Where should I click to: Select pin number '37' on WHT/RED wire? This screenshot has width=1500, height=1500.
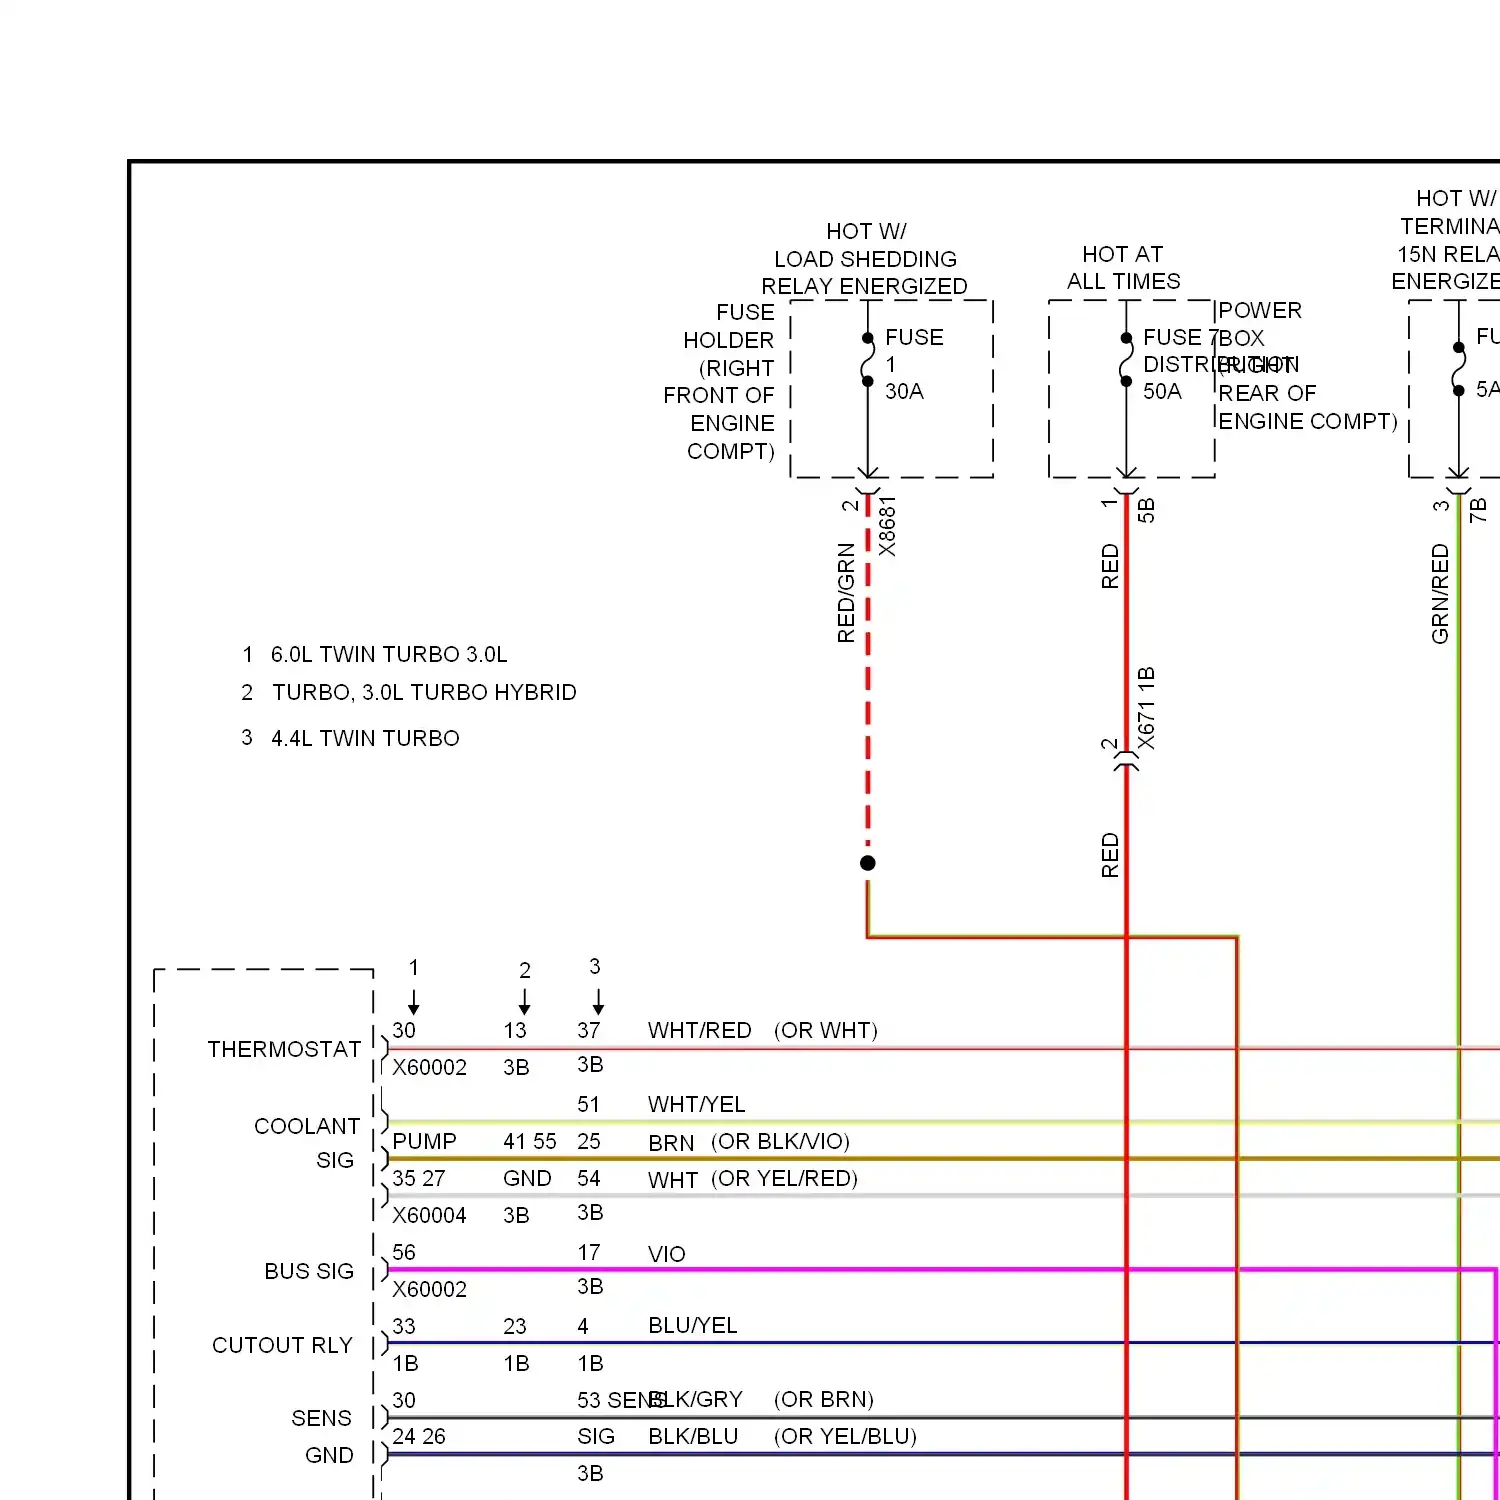(589, 1030)
